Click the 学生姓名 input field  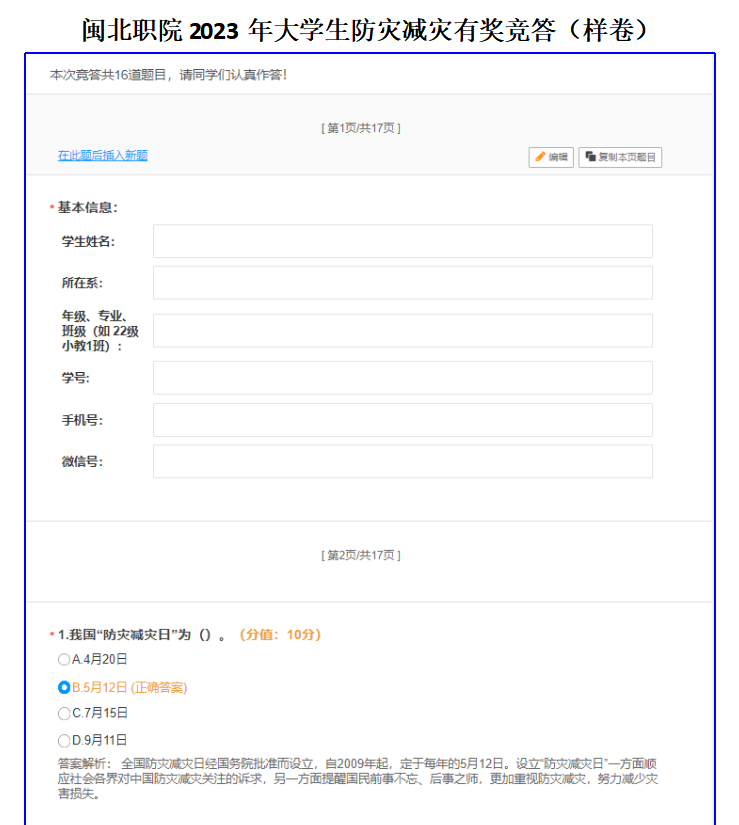pos(402,242)
